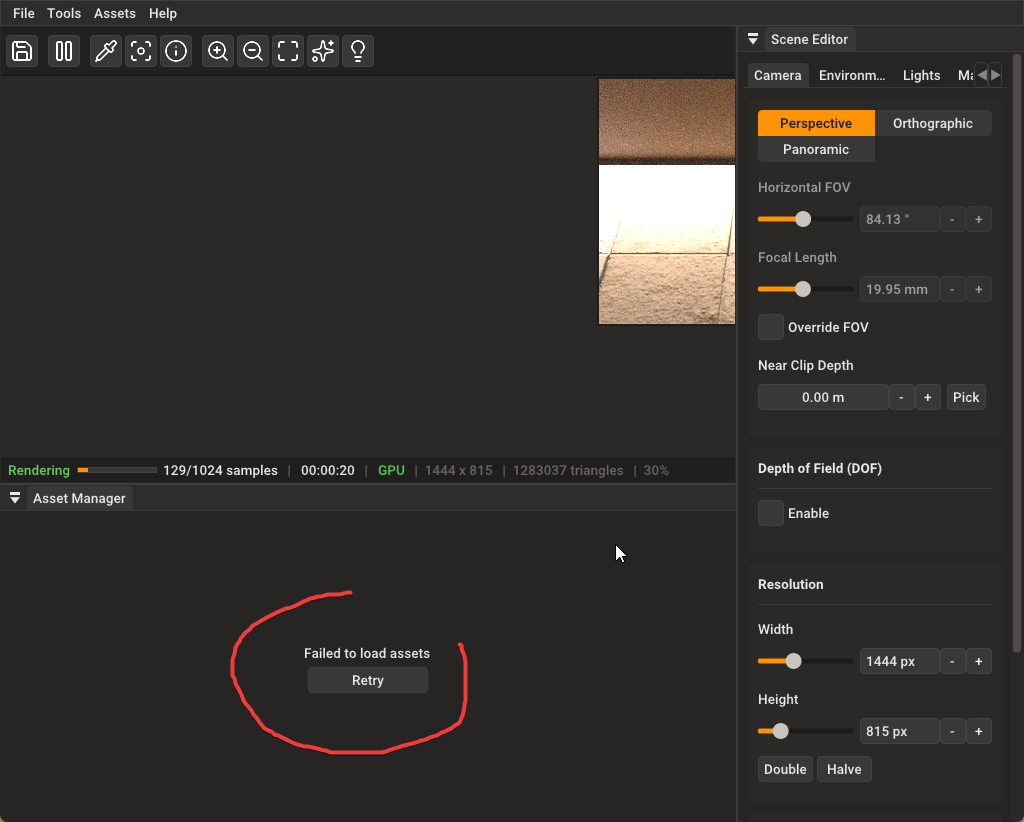Screen dimensions: 1024x822
Task: Collapse the Scene Editor panel triangle
Action: pyautogui.click(x=753, y=40)
